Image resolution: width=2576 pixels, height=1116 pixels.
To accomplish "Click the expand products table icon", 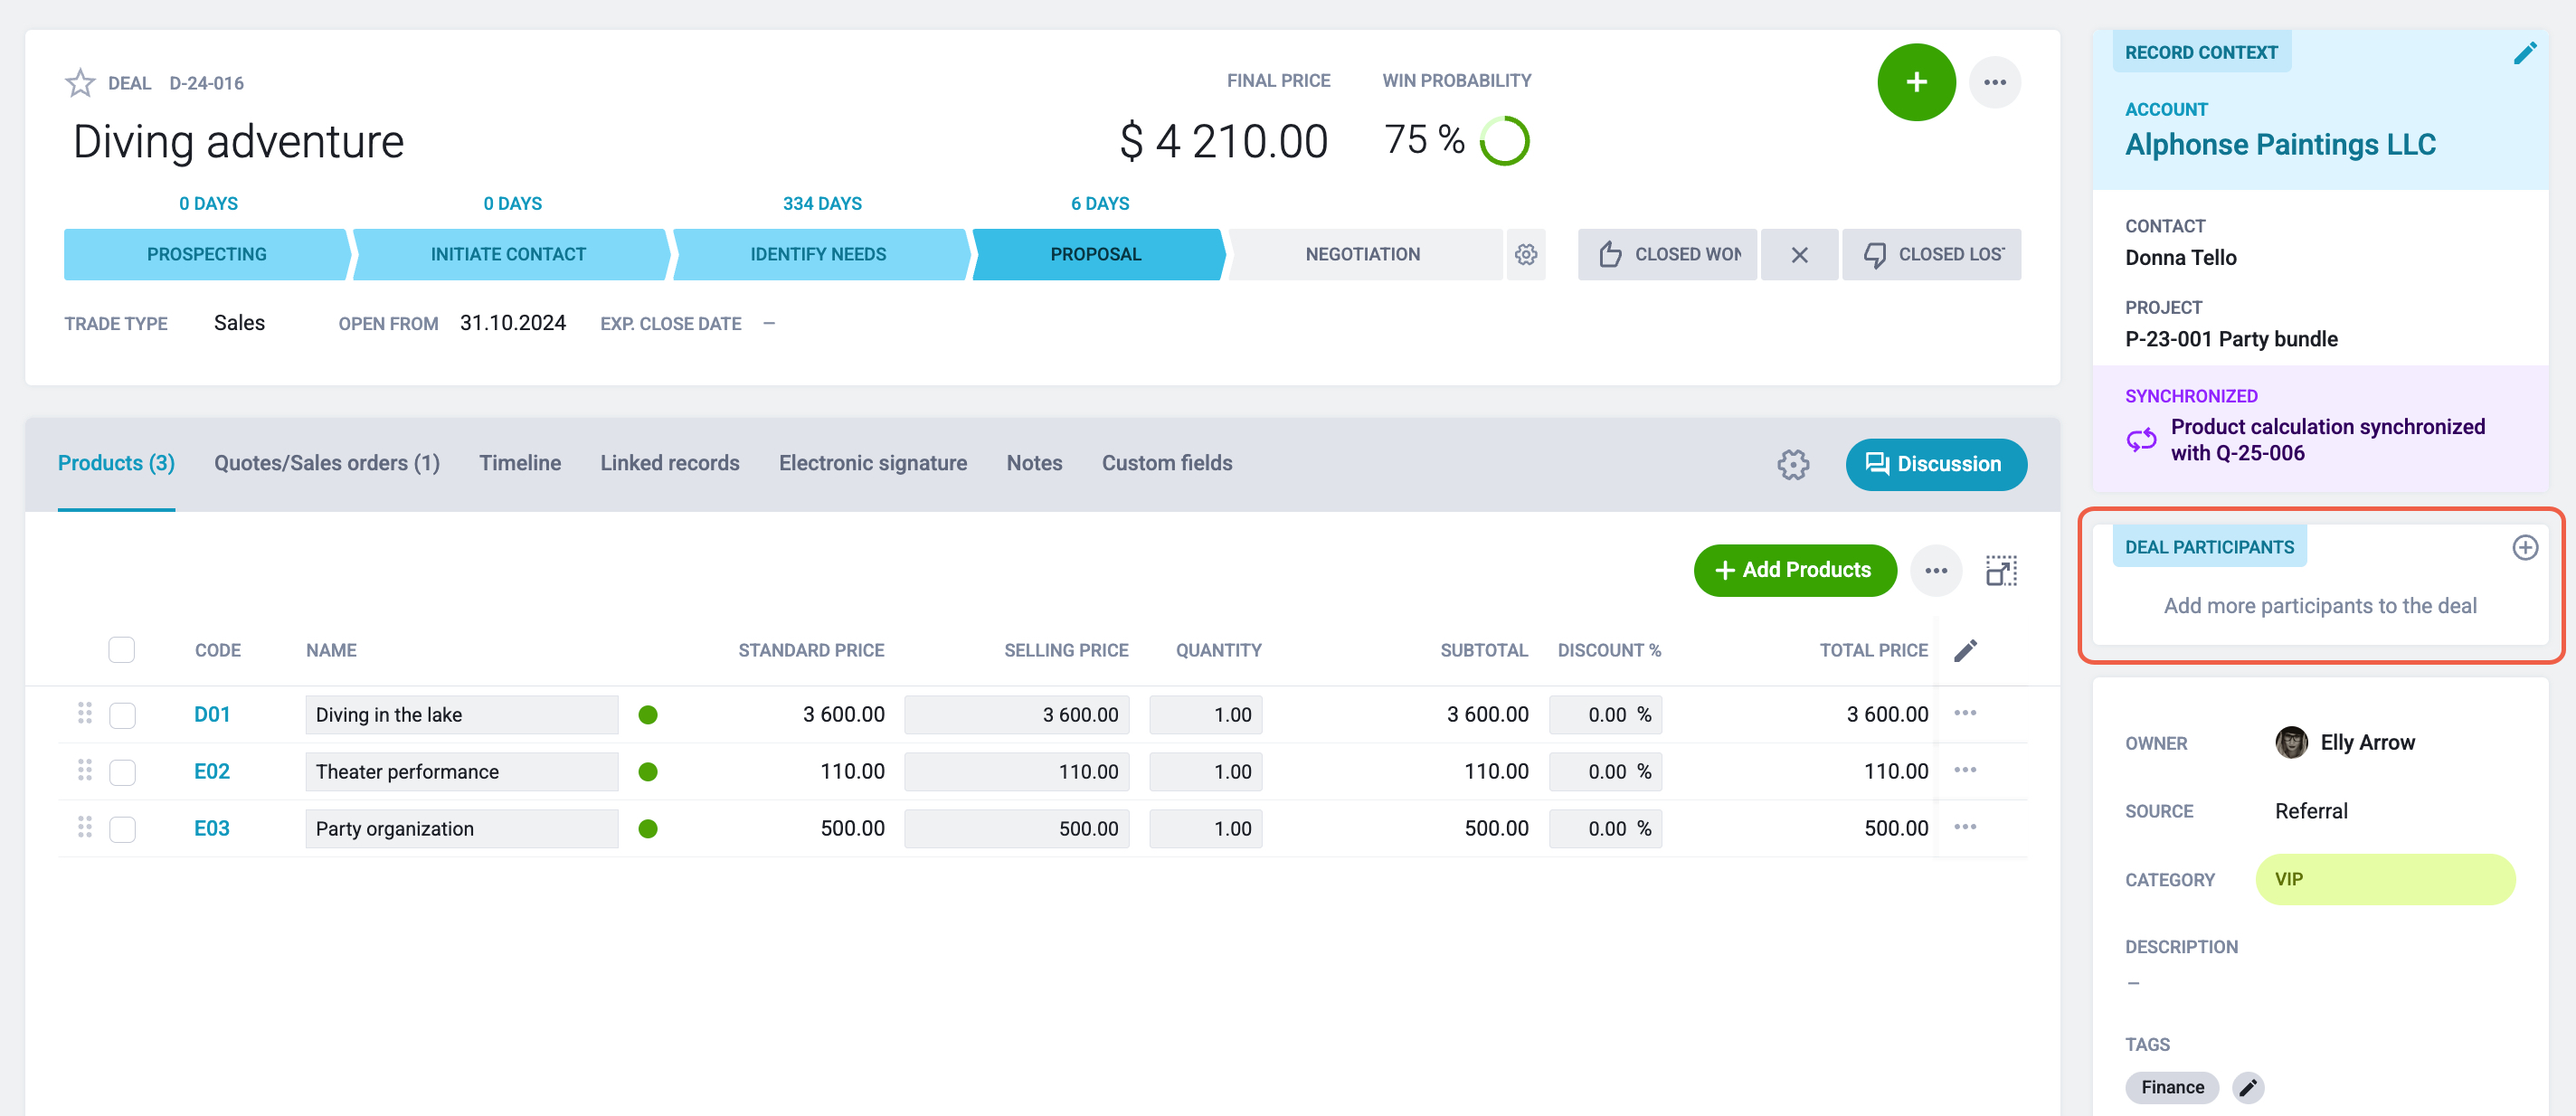I will tap(2001, 571).
